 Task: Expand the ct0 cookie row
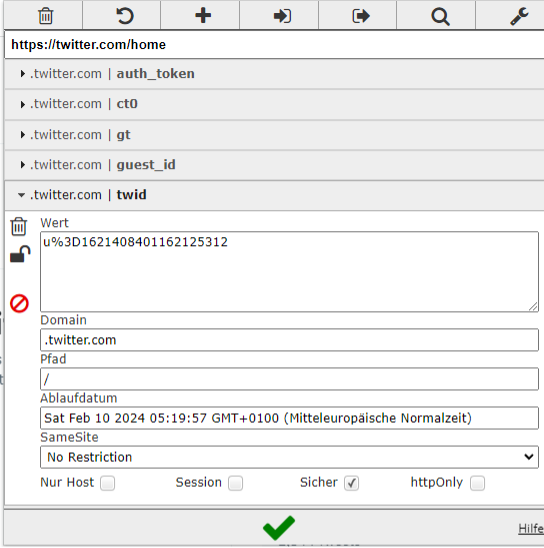[274, 104]
